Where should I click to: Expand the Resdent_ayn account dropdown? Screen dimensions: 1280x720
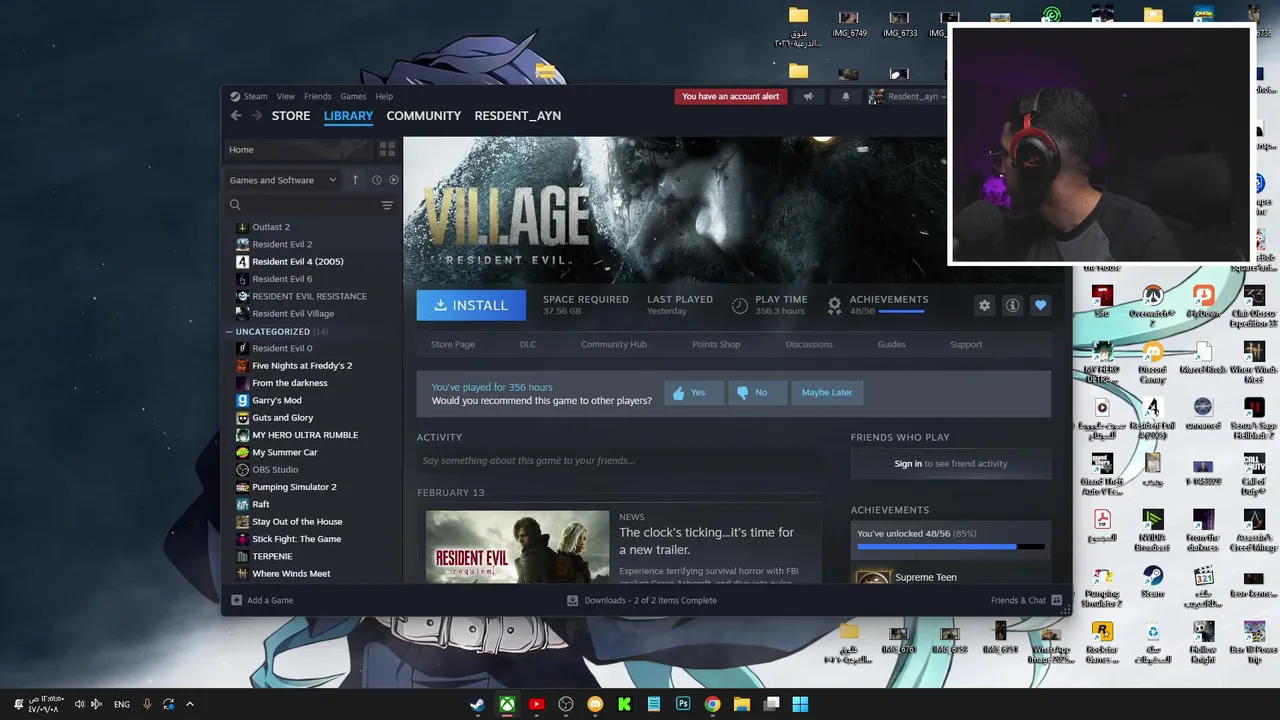coord(908,97)
